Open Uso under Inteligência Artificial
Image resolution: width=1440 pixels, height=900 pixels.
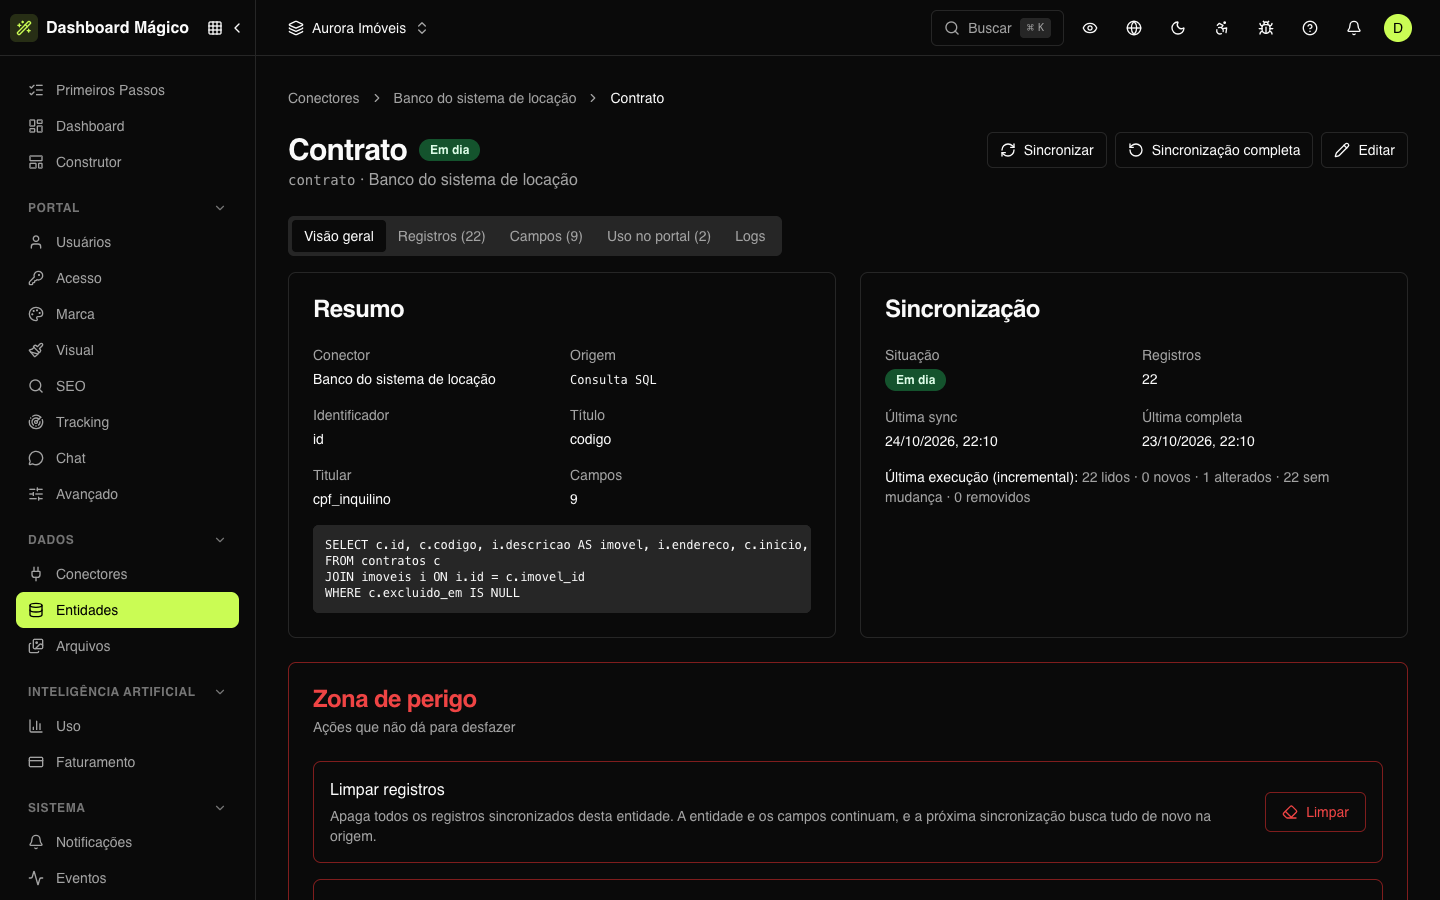[127, 726]
